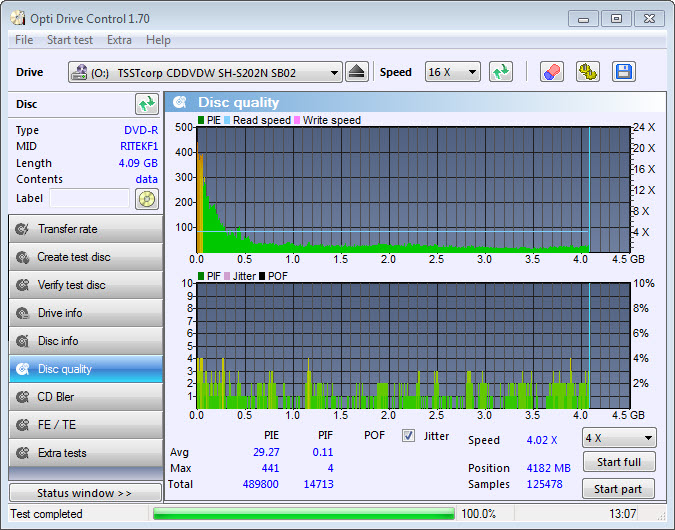Click the green test progress bar

pyautogui.click(x=303, y=514)
